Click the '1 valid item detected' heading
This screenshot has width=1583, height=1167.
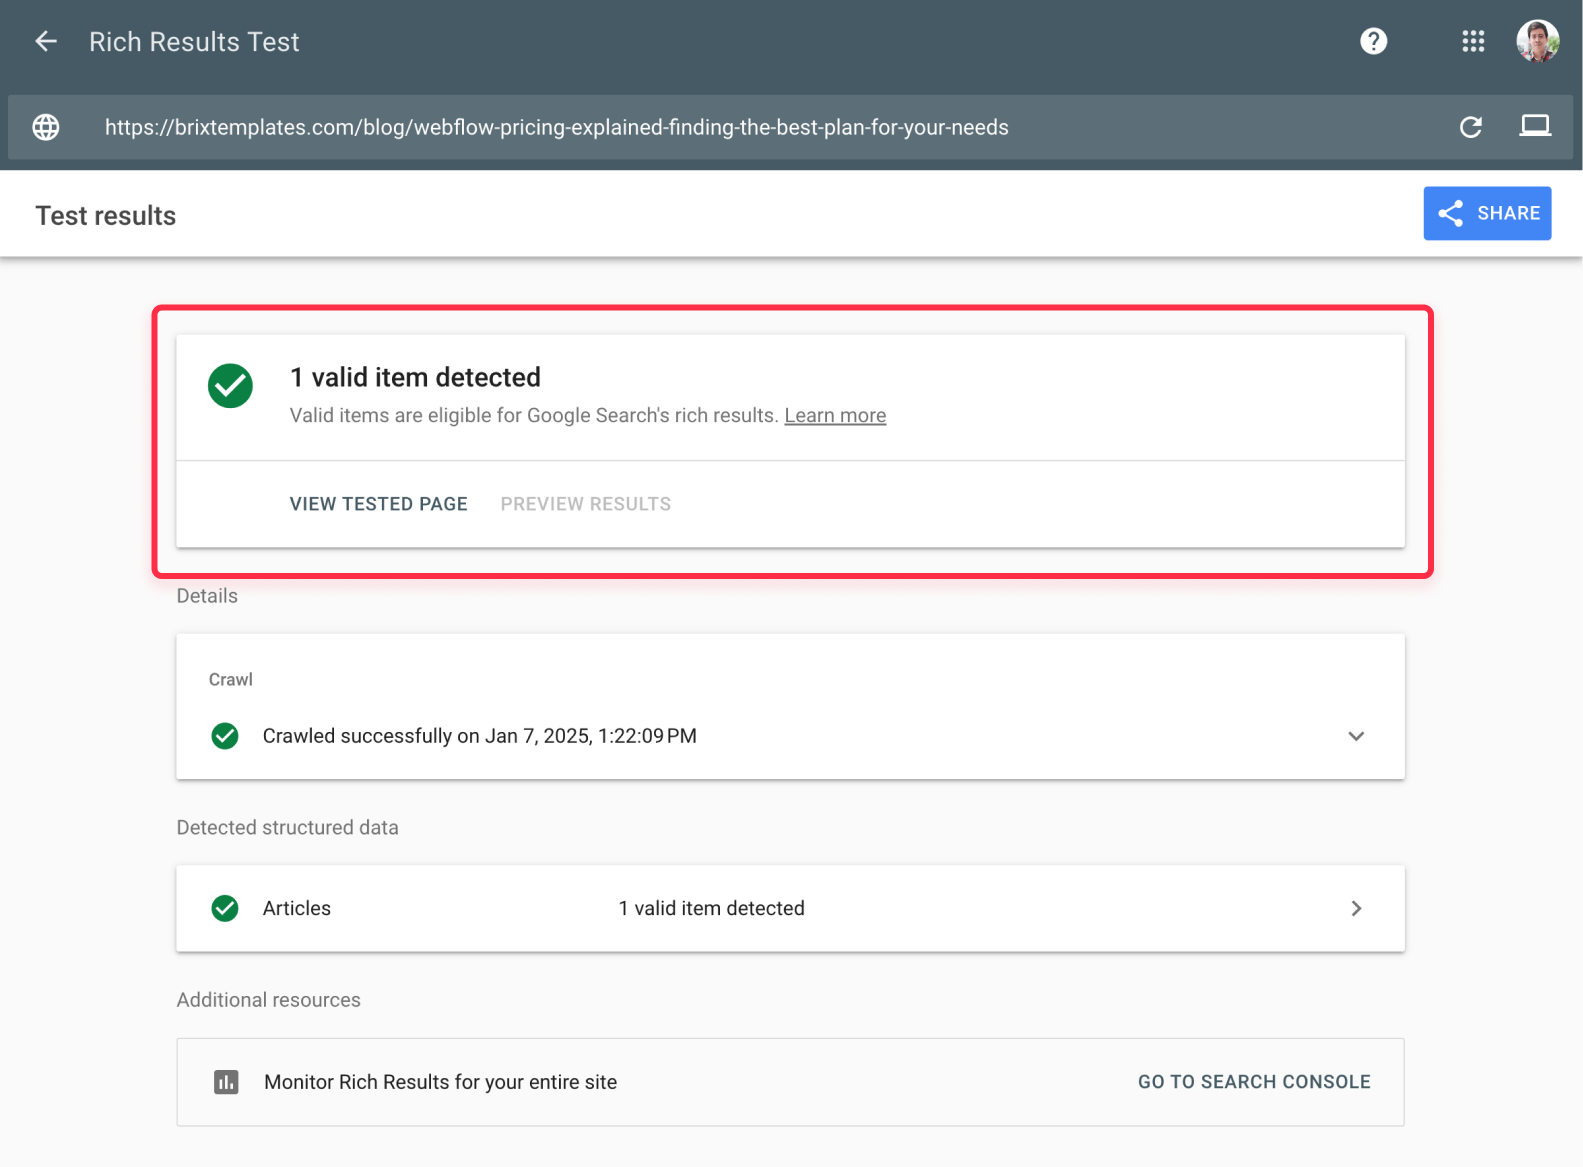[415, 377]
